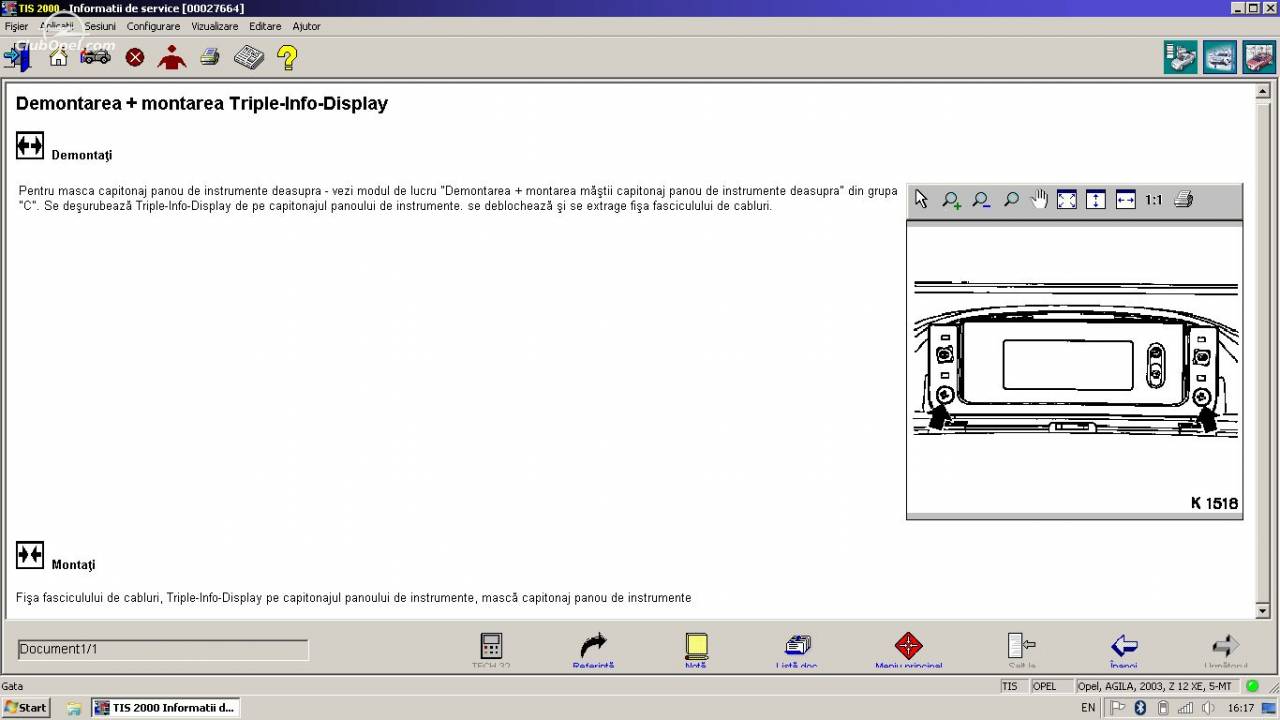Click the network signal tray icon
This screenshot has width=1280, height=720.
pyautogui.click(x=1185, y=708)
